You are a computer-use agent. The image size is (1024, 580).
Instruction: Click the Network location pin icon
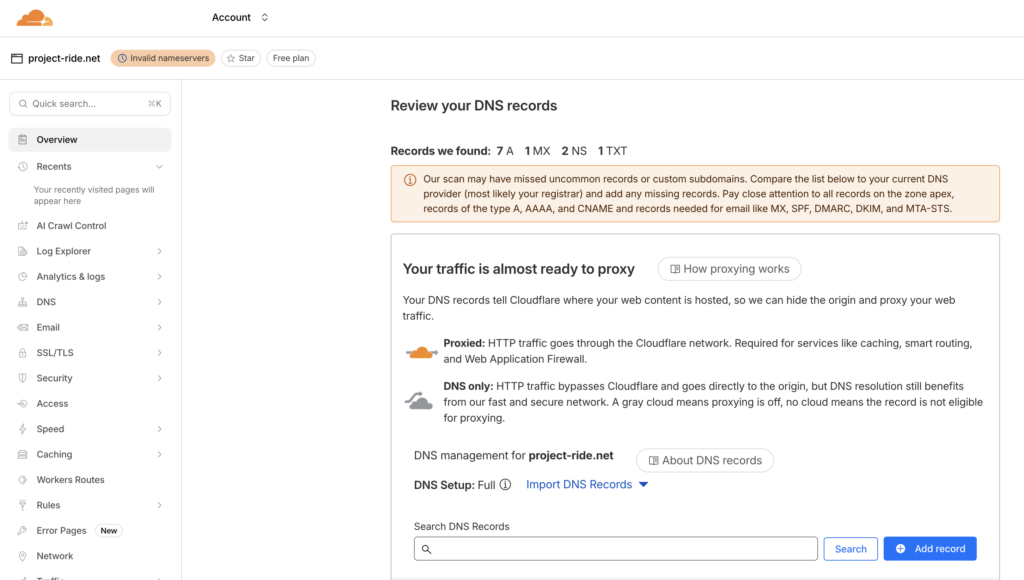pyautogui.click(x=23, y=556)
